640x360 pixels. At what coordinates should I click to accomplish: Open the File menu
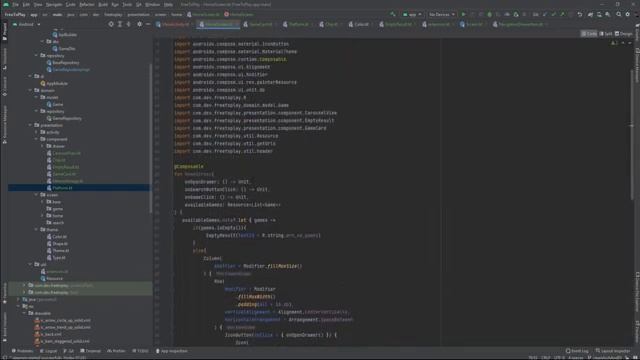[16, 4]
